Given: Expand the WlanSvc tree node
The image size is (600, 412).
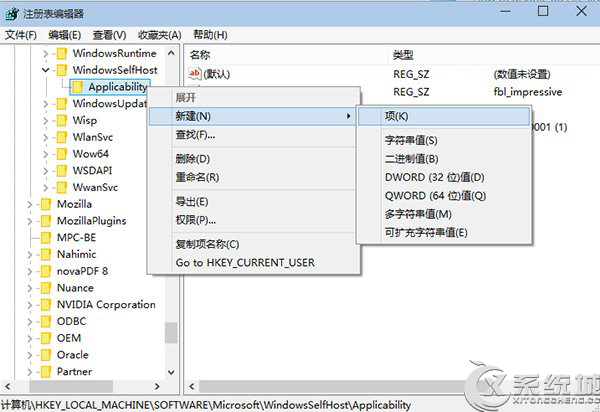Looking at the screenshot, I should pos(46,138).
